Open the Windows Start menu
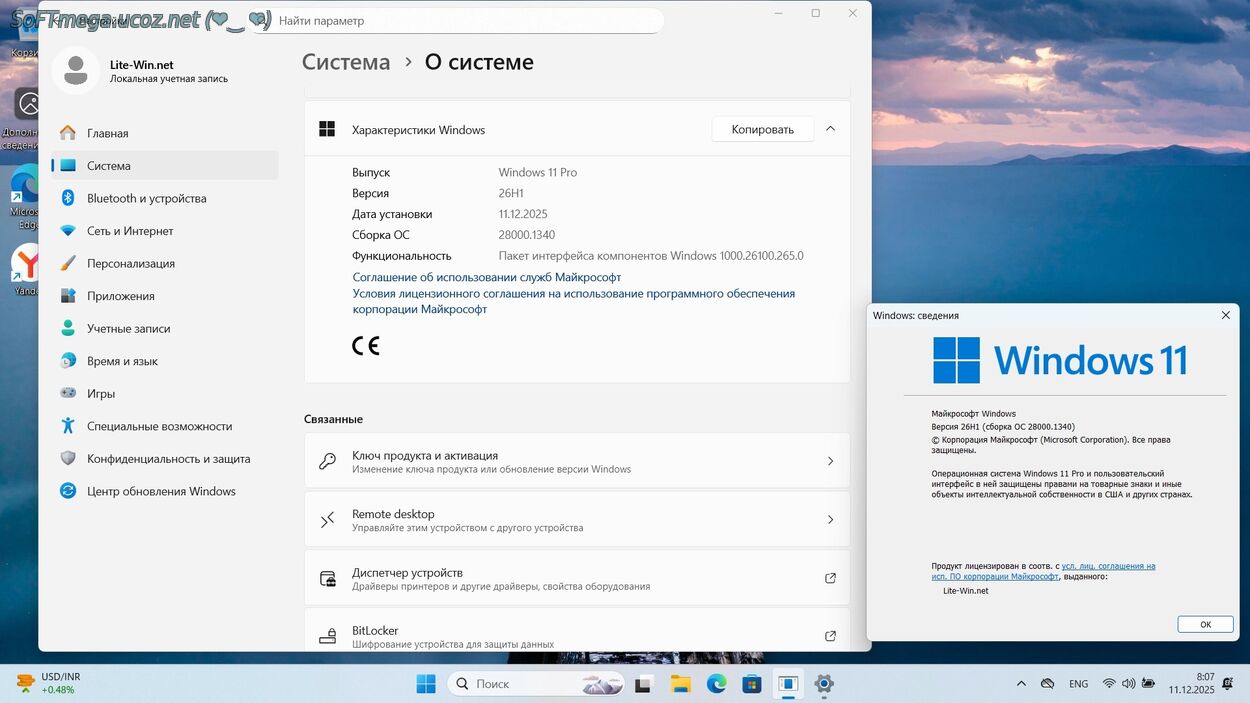 click(x=426, y=684)
